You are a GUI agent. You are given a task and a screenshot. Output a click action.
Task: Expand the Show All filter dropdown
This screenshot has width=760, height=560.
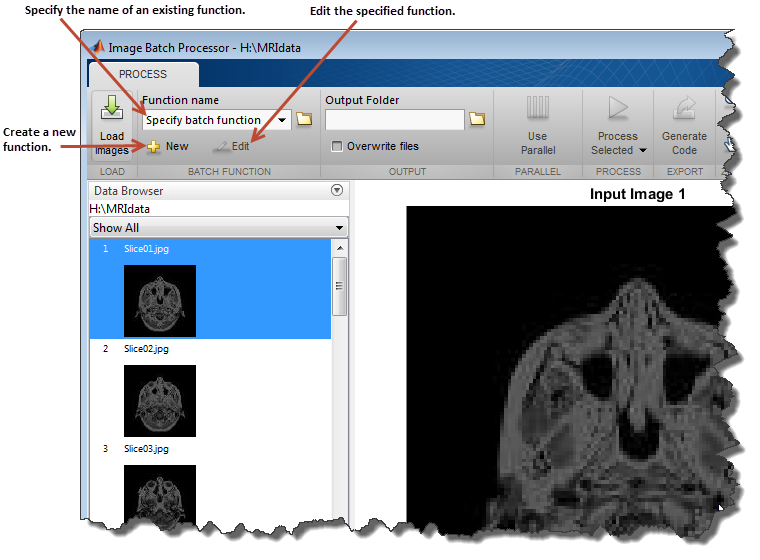click(339, 228)
